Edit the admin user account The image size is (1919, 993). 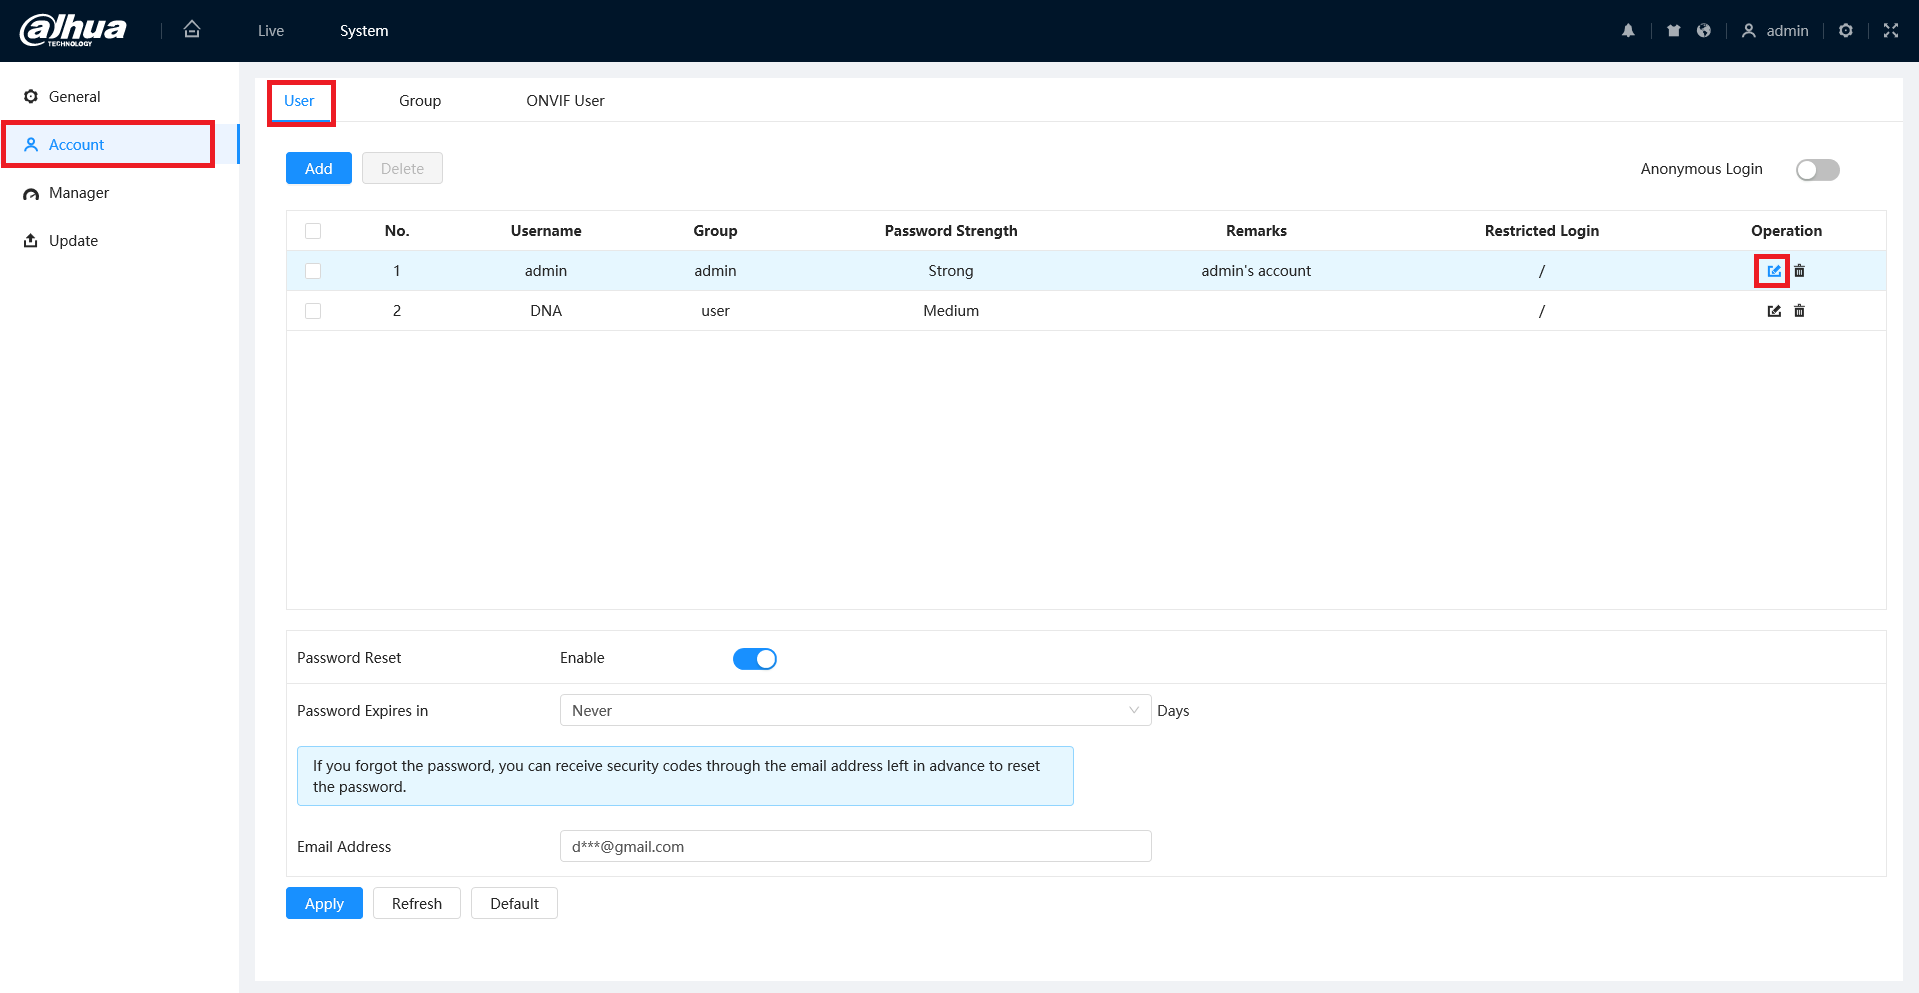1773,271
